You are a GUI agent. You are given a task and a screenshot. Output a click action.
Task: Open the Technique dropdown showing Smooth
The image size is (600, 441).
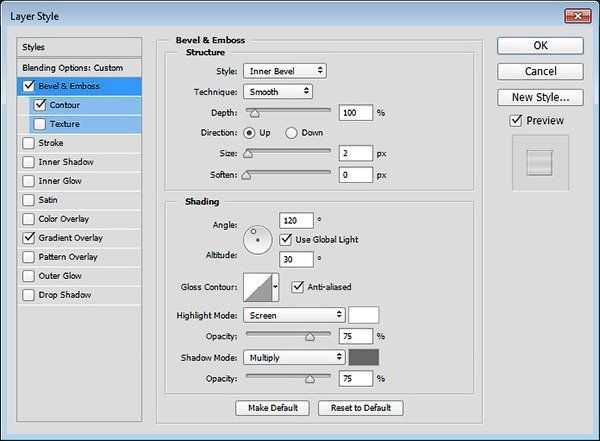[278, 92]
